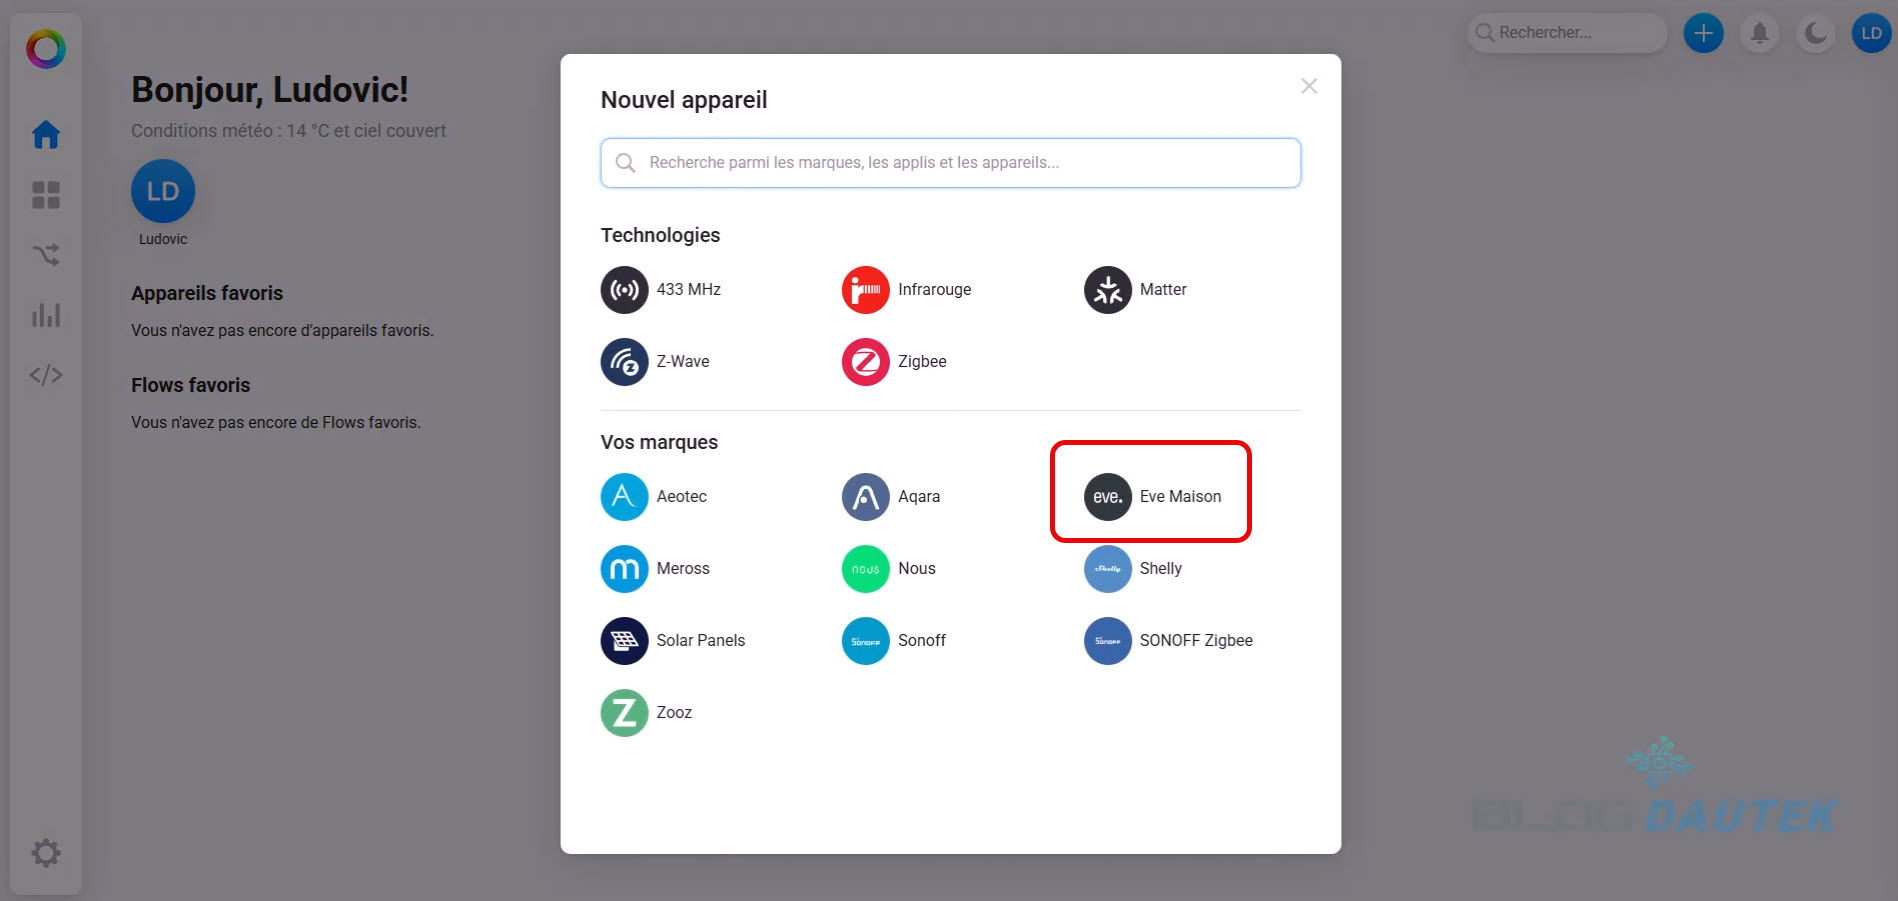Open the Insights bar chart icon
Screen dimensions: 1898x901
[x=46, y=315]
